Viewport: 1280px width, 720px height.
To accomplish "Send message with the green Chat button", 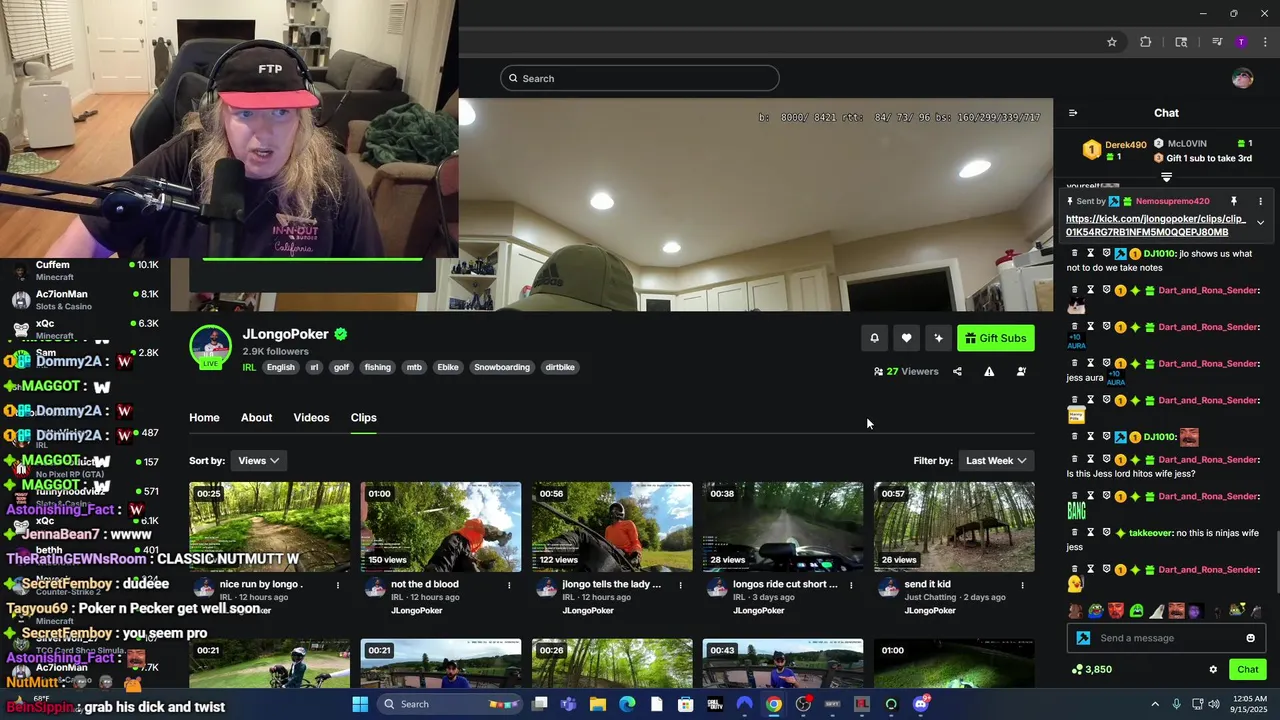I will click(1248, 669).
